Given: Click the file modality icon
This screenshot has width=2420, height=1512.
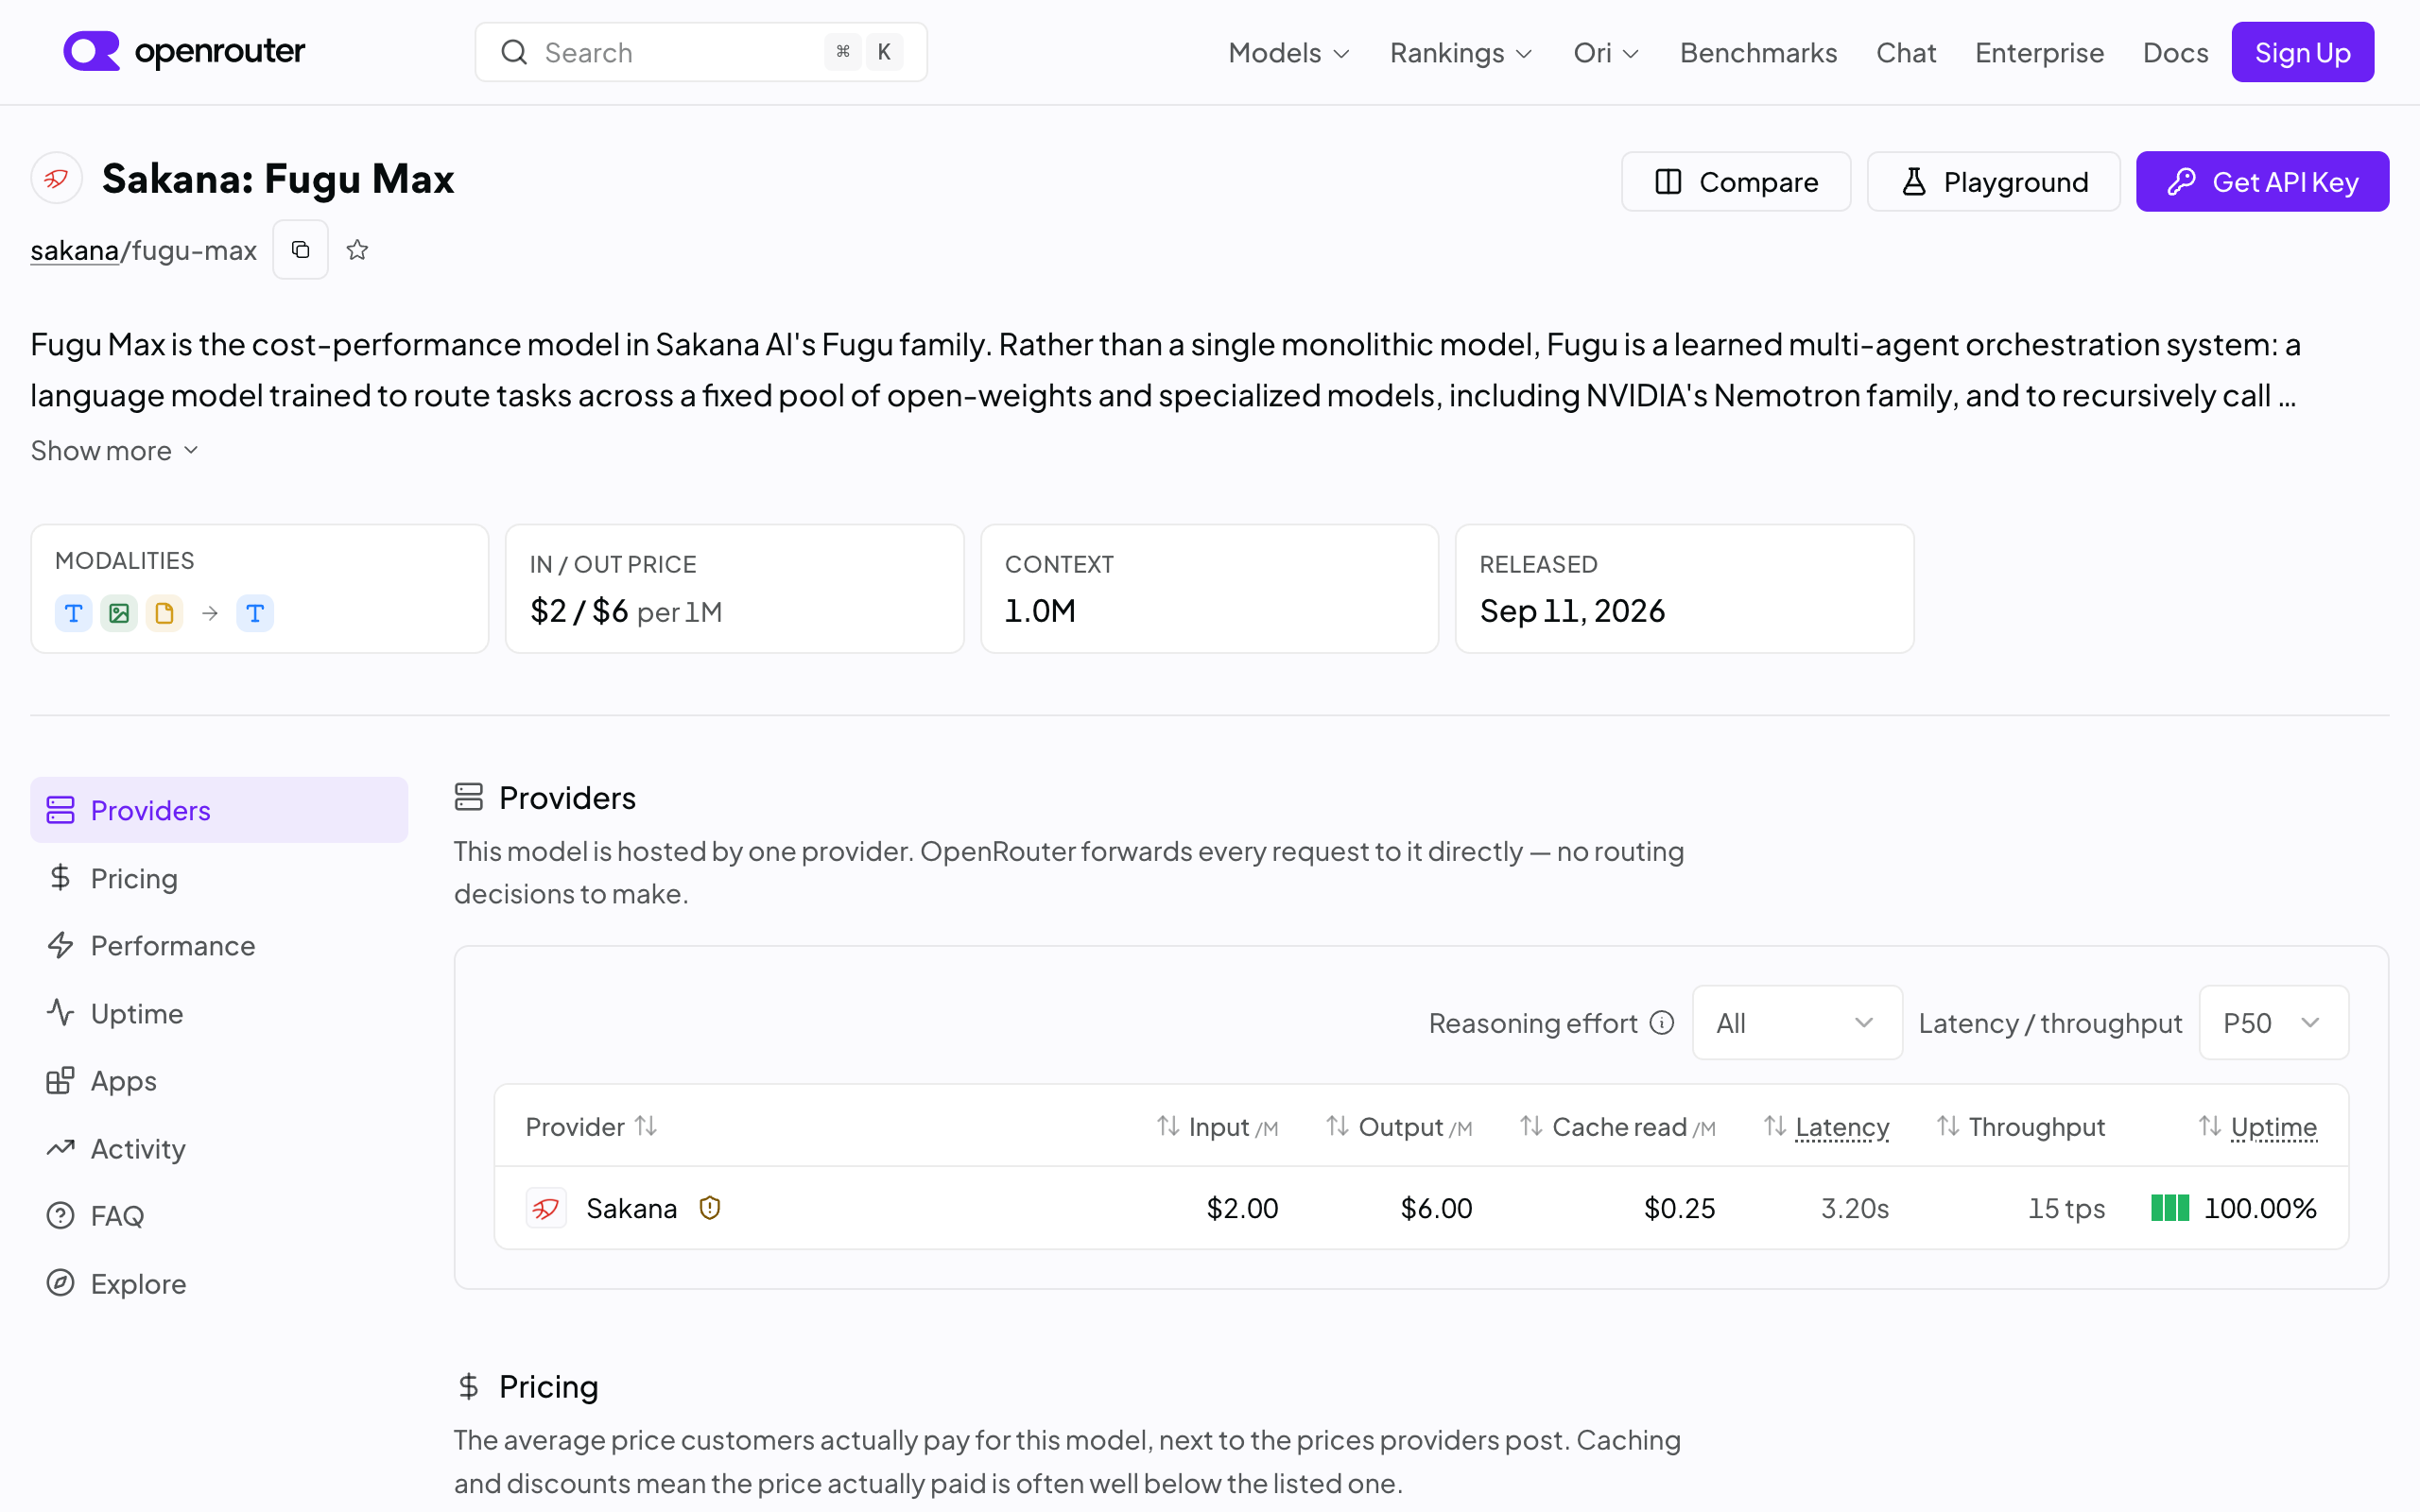Looking at the screenshot, I should 164,613.
